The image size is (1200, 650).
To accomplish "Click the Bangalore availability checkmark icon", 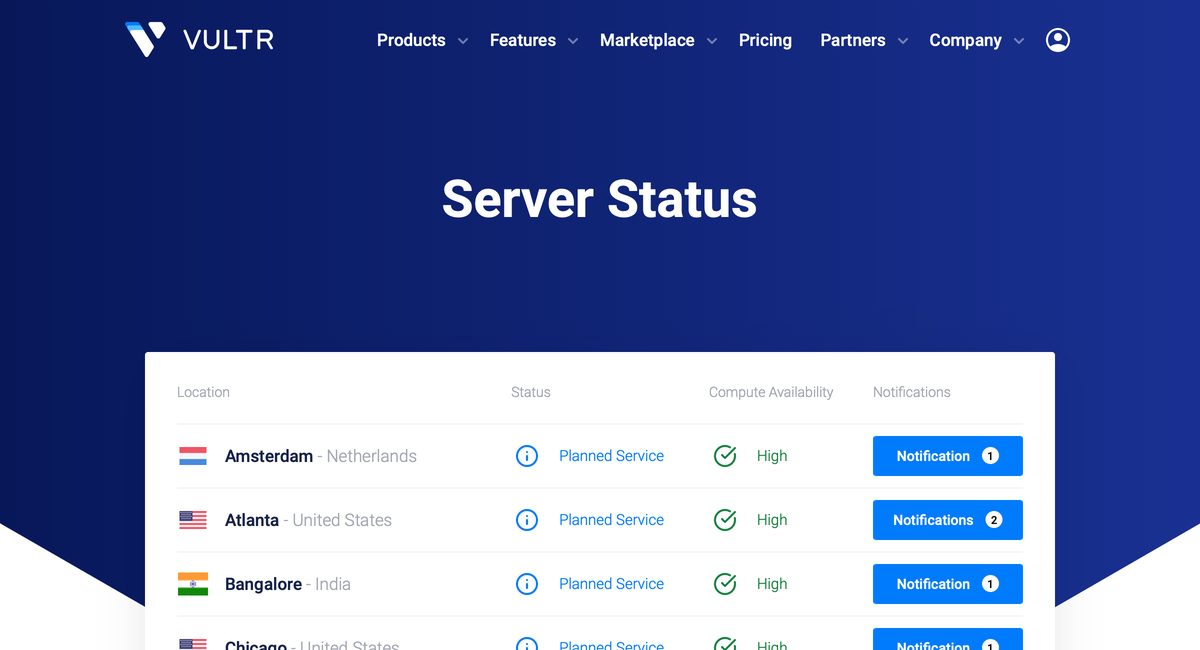I will click(x=725, y=584).
